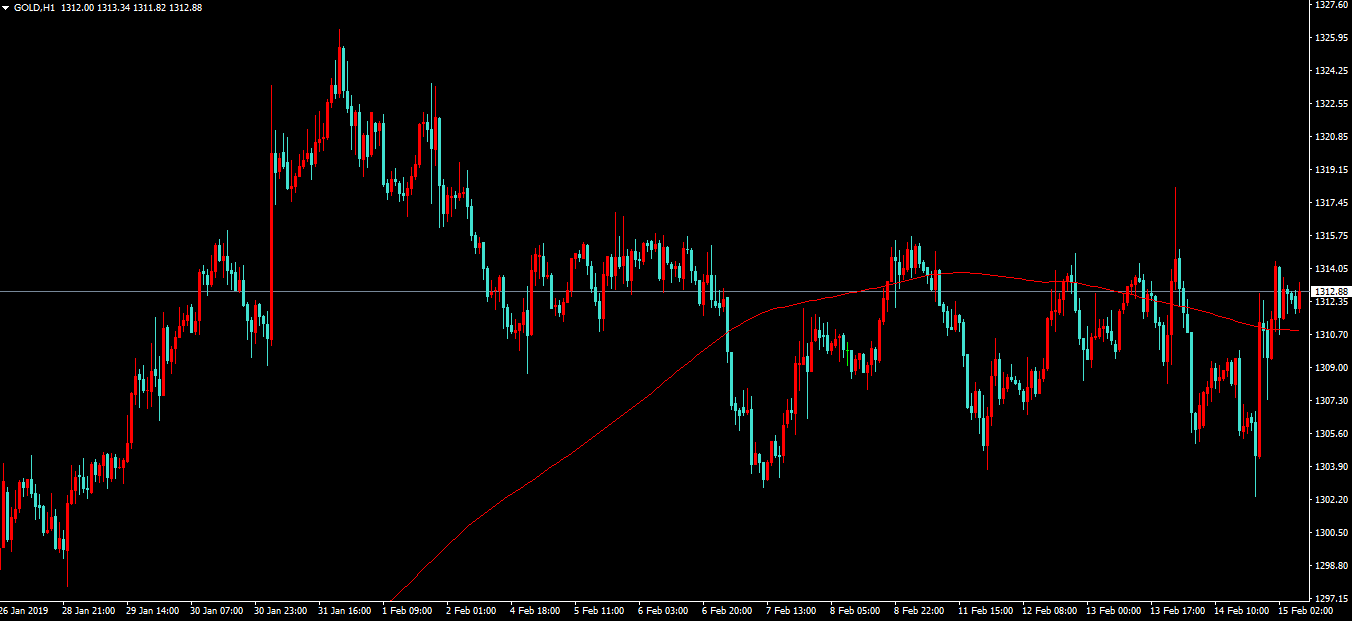The width and height of the screenshot is (1352, 621).
Task: Click price label 1324.25 on the scale
Action: pyautogui.click(x=1330, y=70)
